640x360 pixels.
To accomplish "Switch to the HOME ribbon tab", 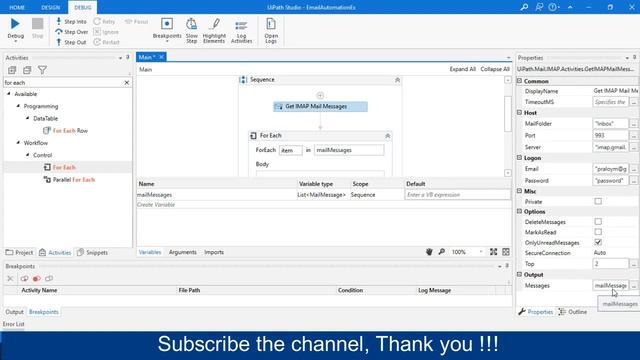I will (x=17, y=7).
